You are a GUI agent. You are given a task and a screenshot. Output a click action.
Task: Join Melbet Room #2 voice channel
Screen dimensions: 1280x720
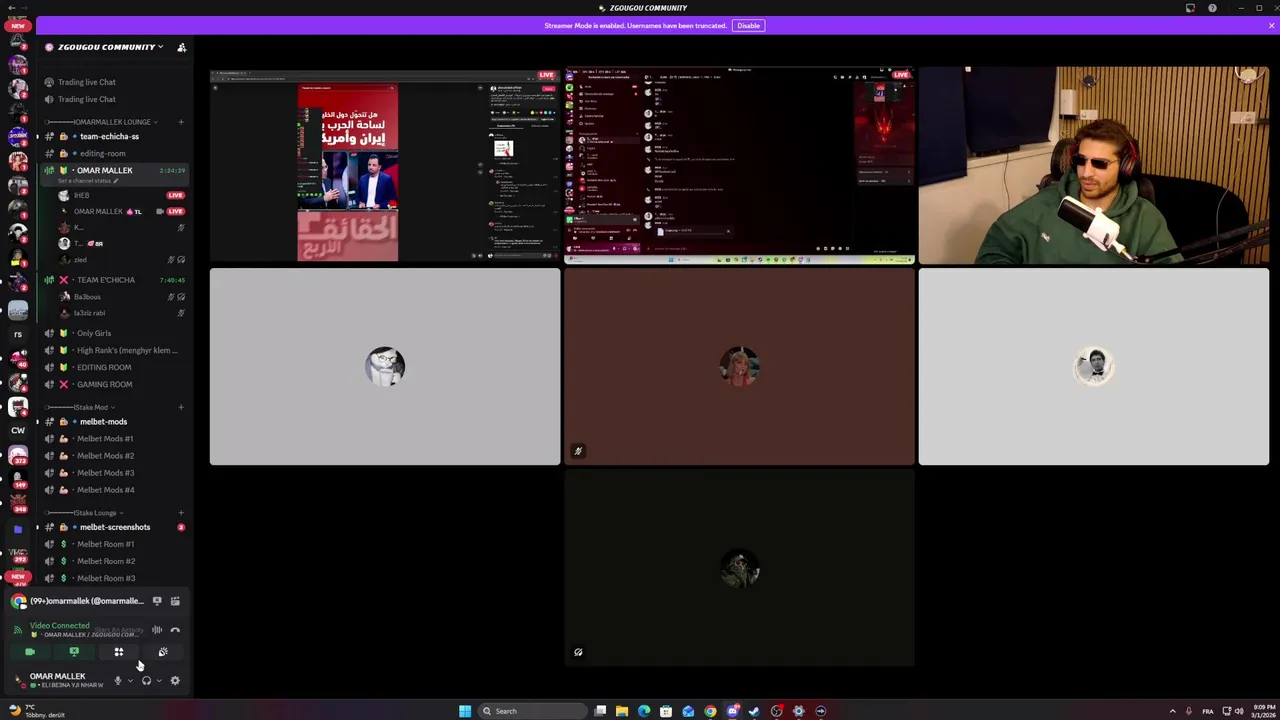pyautogui.click(x=114, y=561)
